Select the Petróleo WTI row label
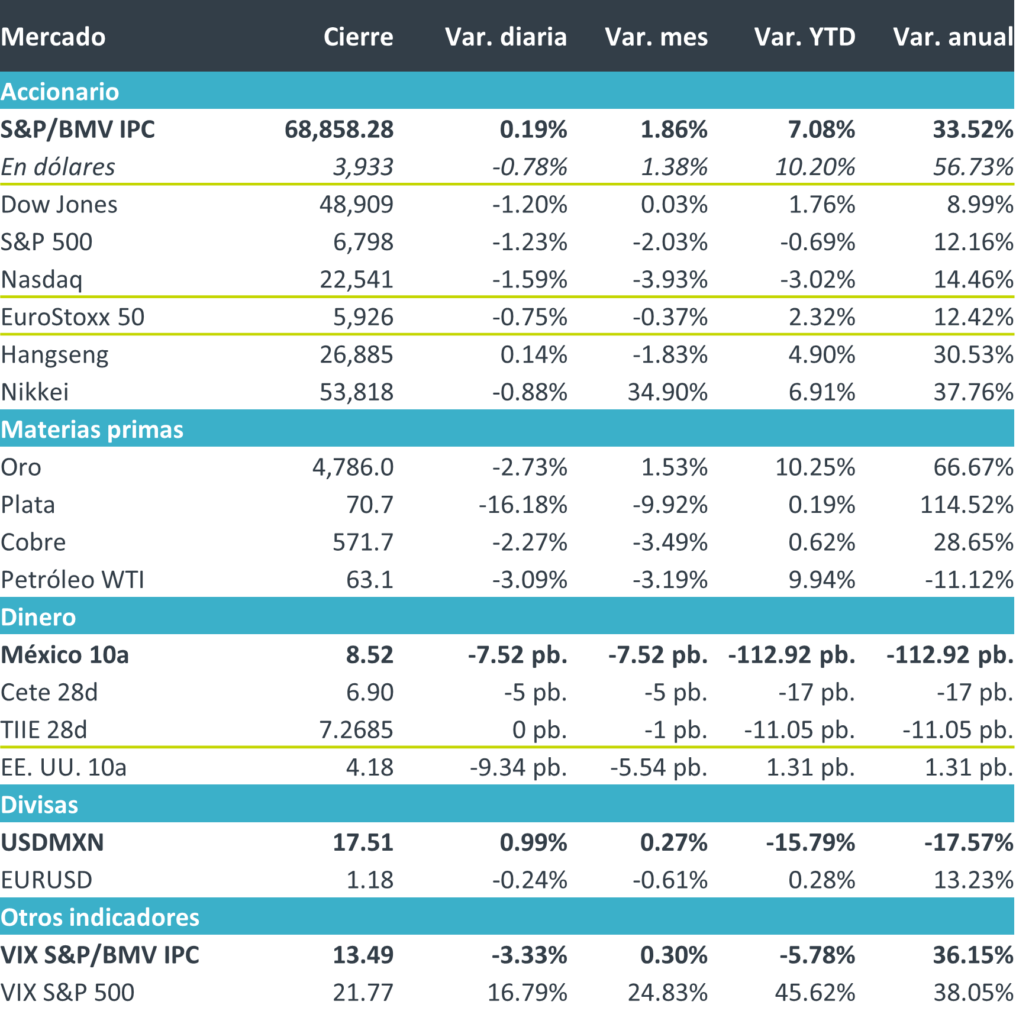The width and height of the screenshot is (1016, 1024). pyautogui.click(x=73, y=579)
